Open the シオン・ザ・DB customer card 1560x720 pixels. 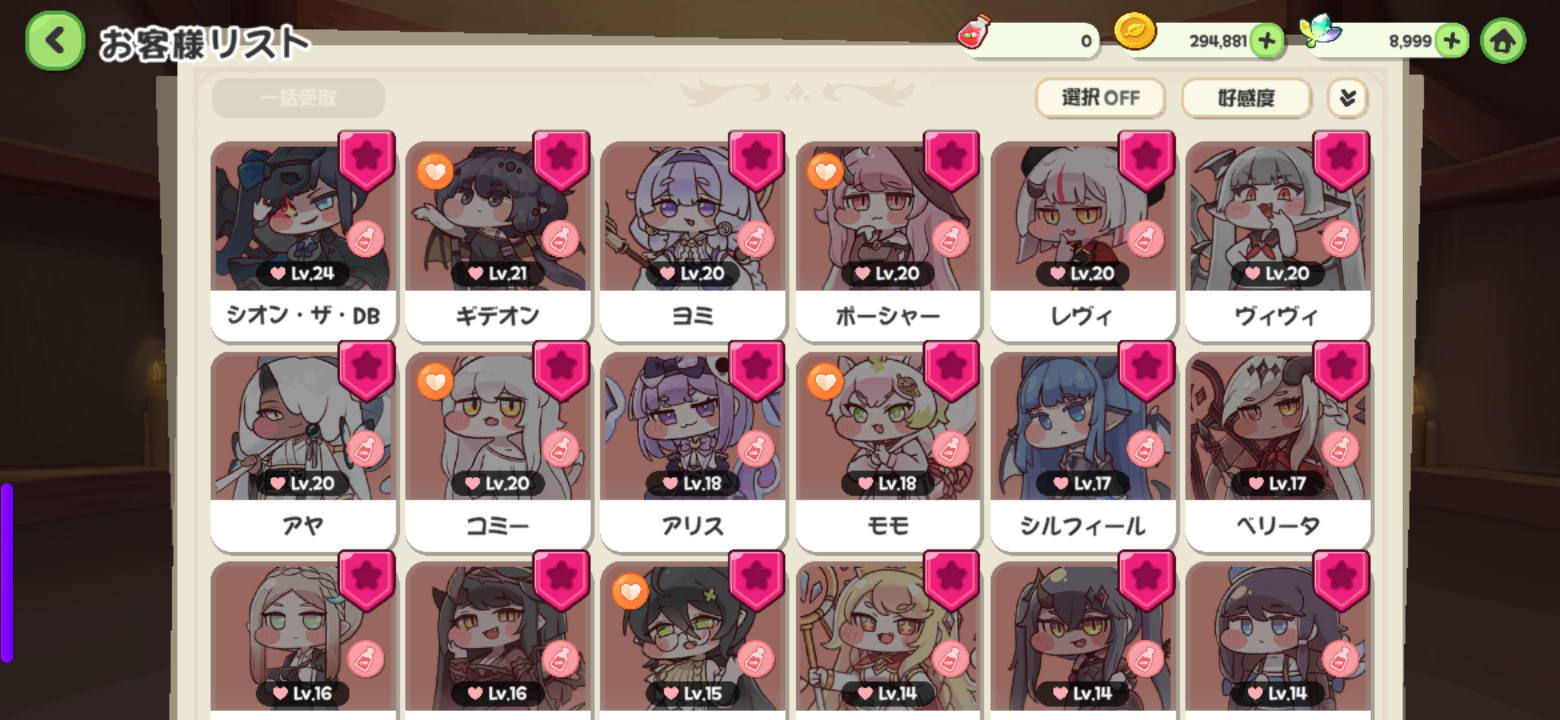(x=303, y=240)
